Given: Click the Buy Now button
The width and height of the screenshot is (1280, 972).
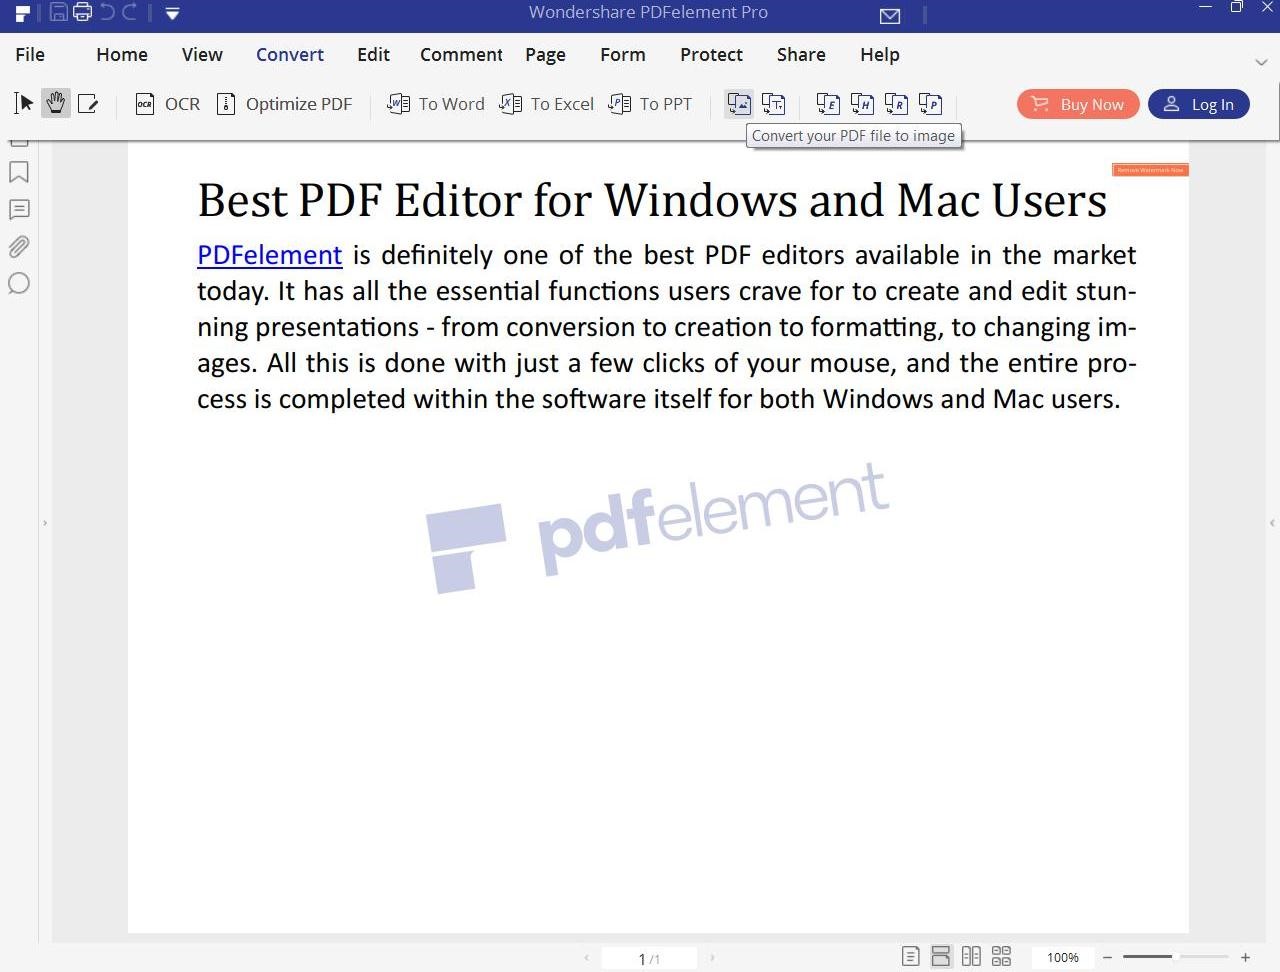Looking at the screenshot, I should pyautogui.click(x=1078, y=104).
